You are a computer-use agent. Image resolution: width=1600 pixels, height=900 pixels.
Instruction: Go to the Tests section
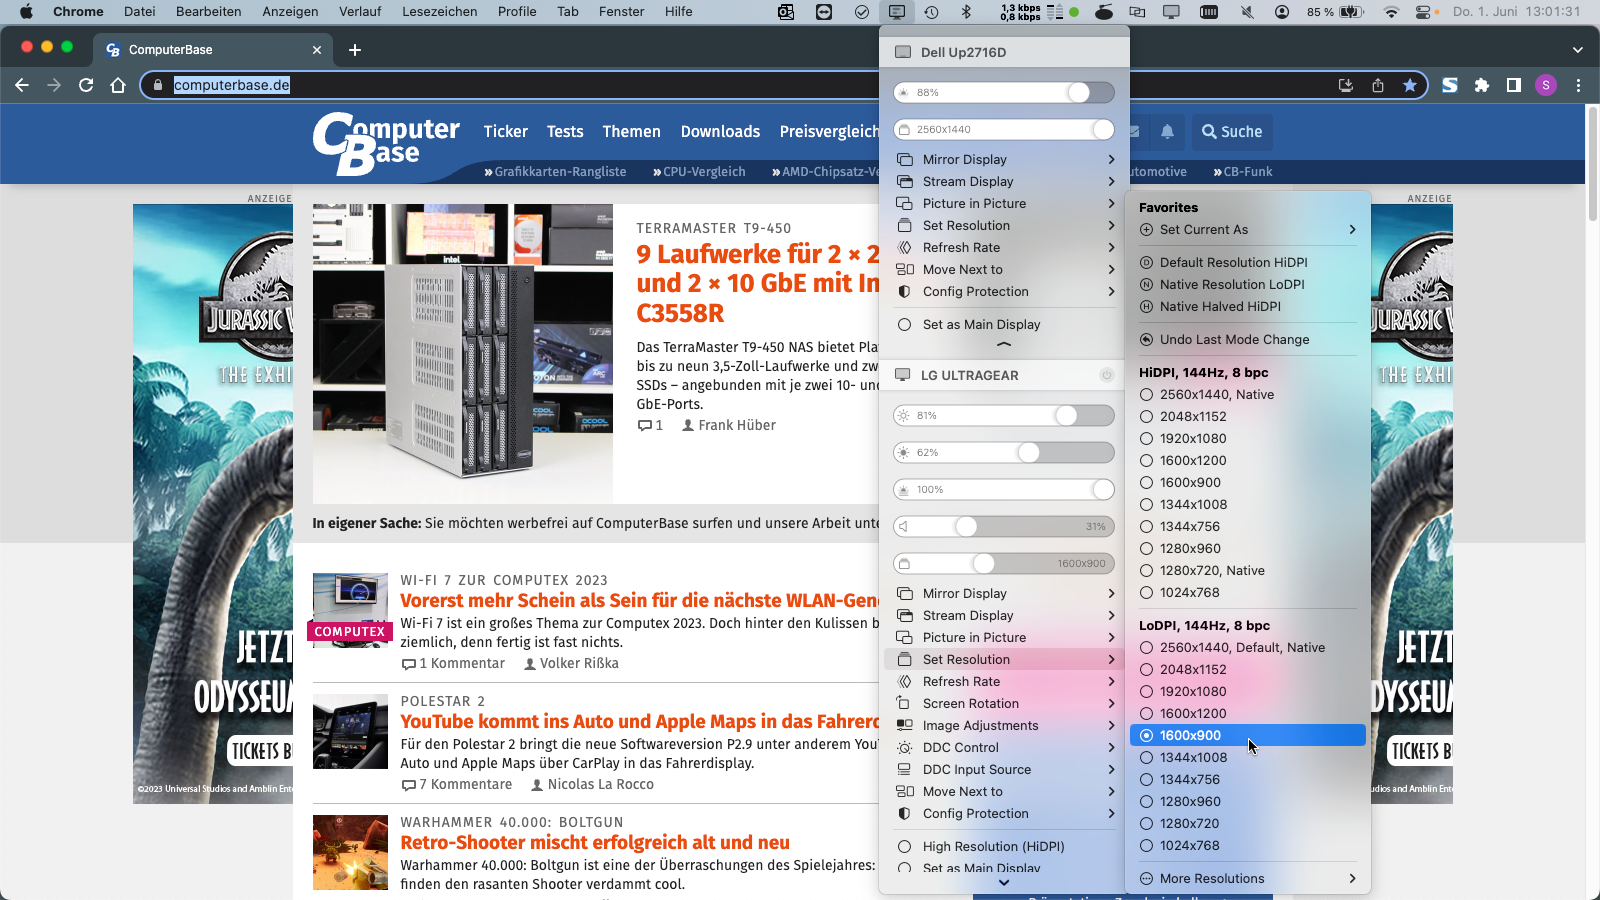tap(565, 131)
